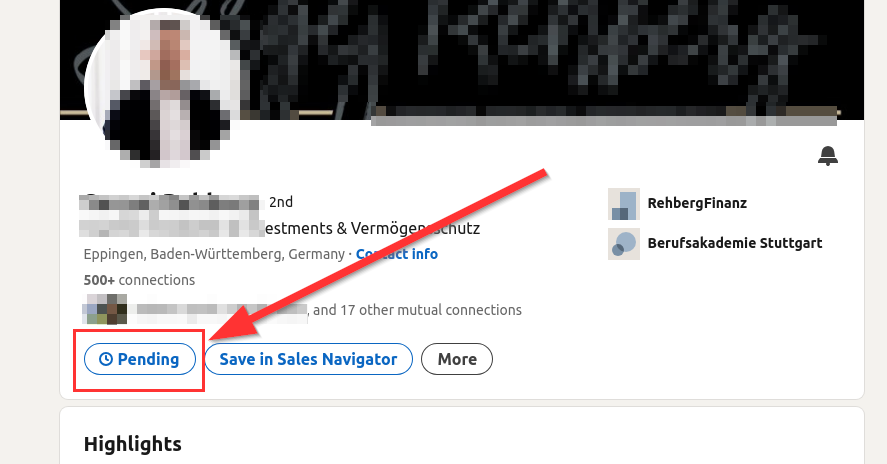Click the blurred profile name heading
This screenshot has width=887, height=464.
171,202
